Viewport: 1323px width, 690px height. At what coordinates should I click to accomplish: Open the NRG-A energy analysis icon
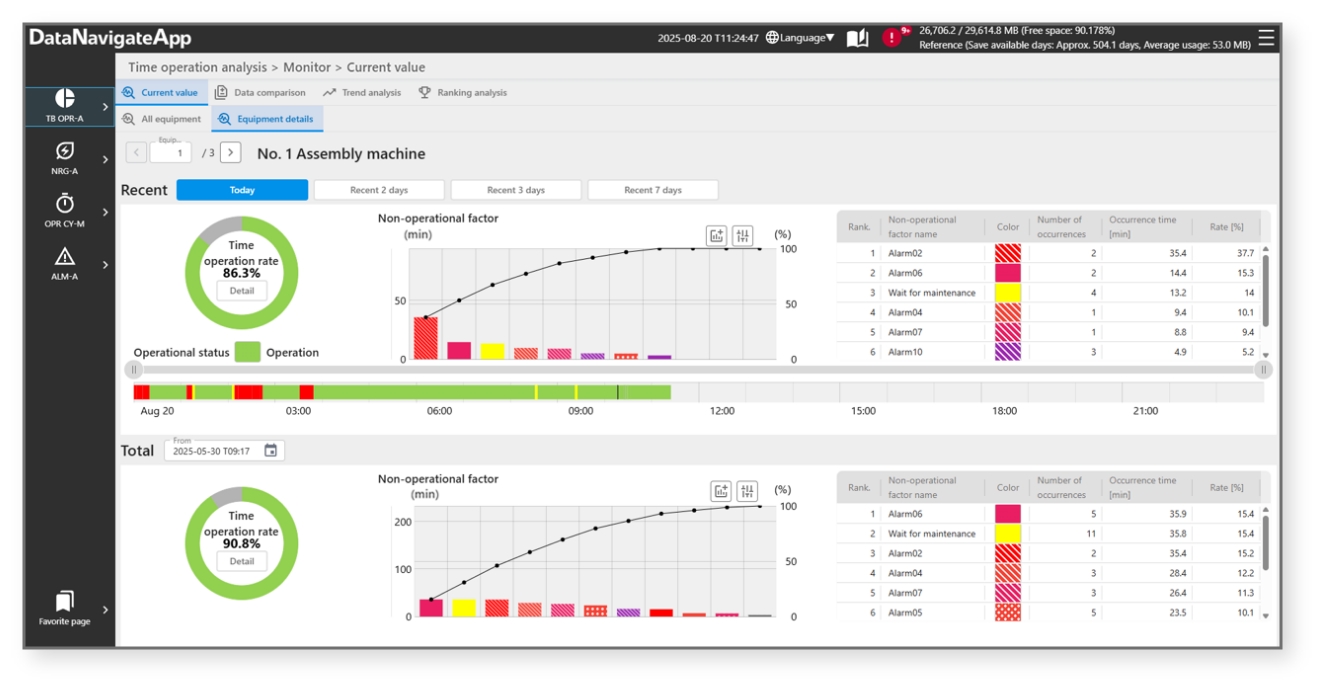click(x=65, y=157)
